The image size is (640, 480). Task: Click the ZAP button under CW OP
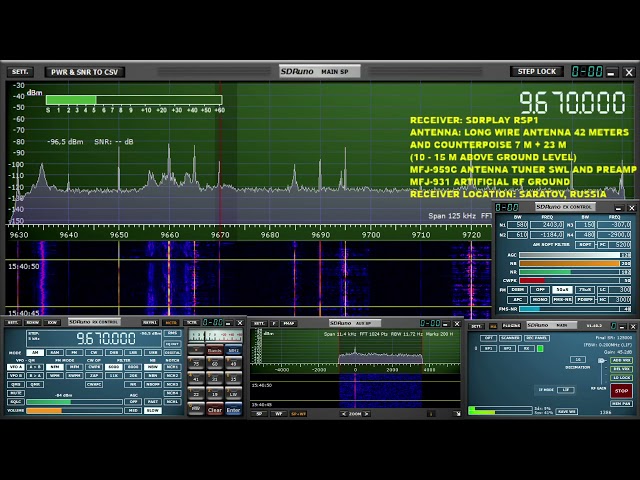coord(94,376)
